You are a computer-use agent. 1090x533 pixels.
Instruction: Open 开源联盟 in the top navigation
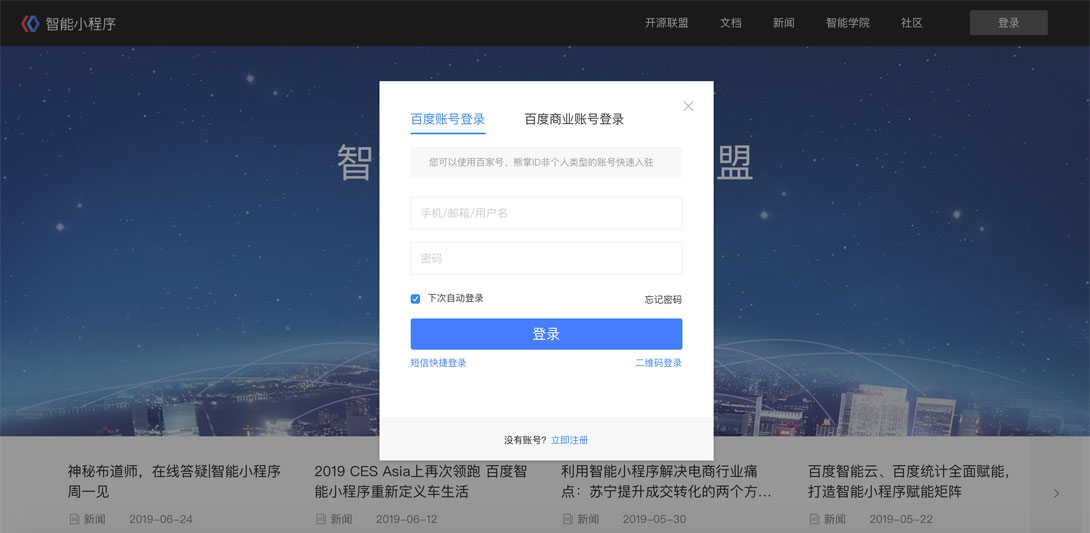click(x=667, y=23)
